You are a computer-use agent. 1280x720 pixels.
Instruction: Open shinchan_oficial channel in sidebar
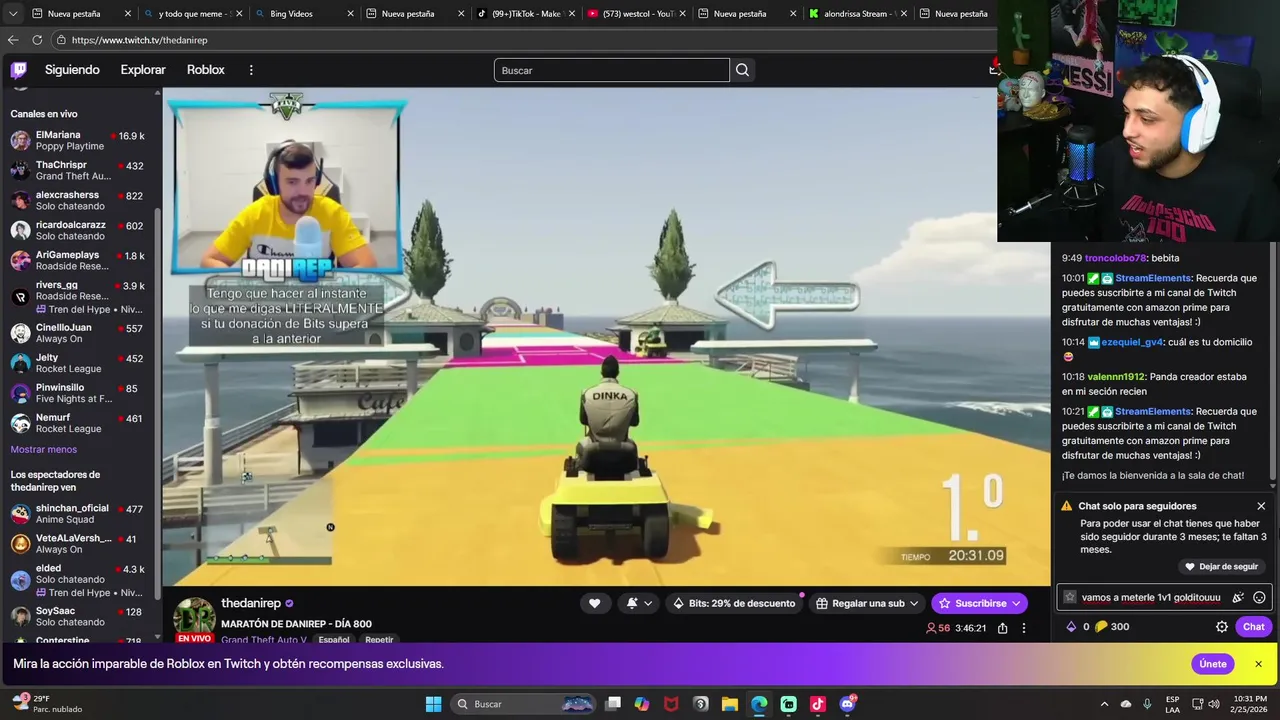tap(78, 514)
